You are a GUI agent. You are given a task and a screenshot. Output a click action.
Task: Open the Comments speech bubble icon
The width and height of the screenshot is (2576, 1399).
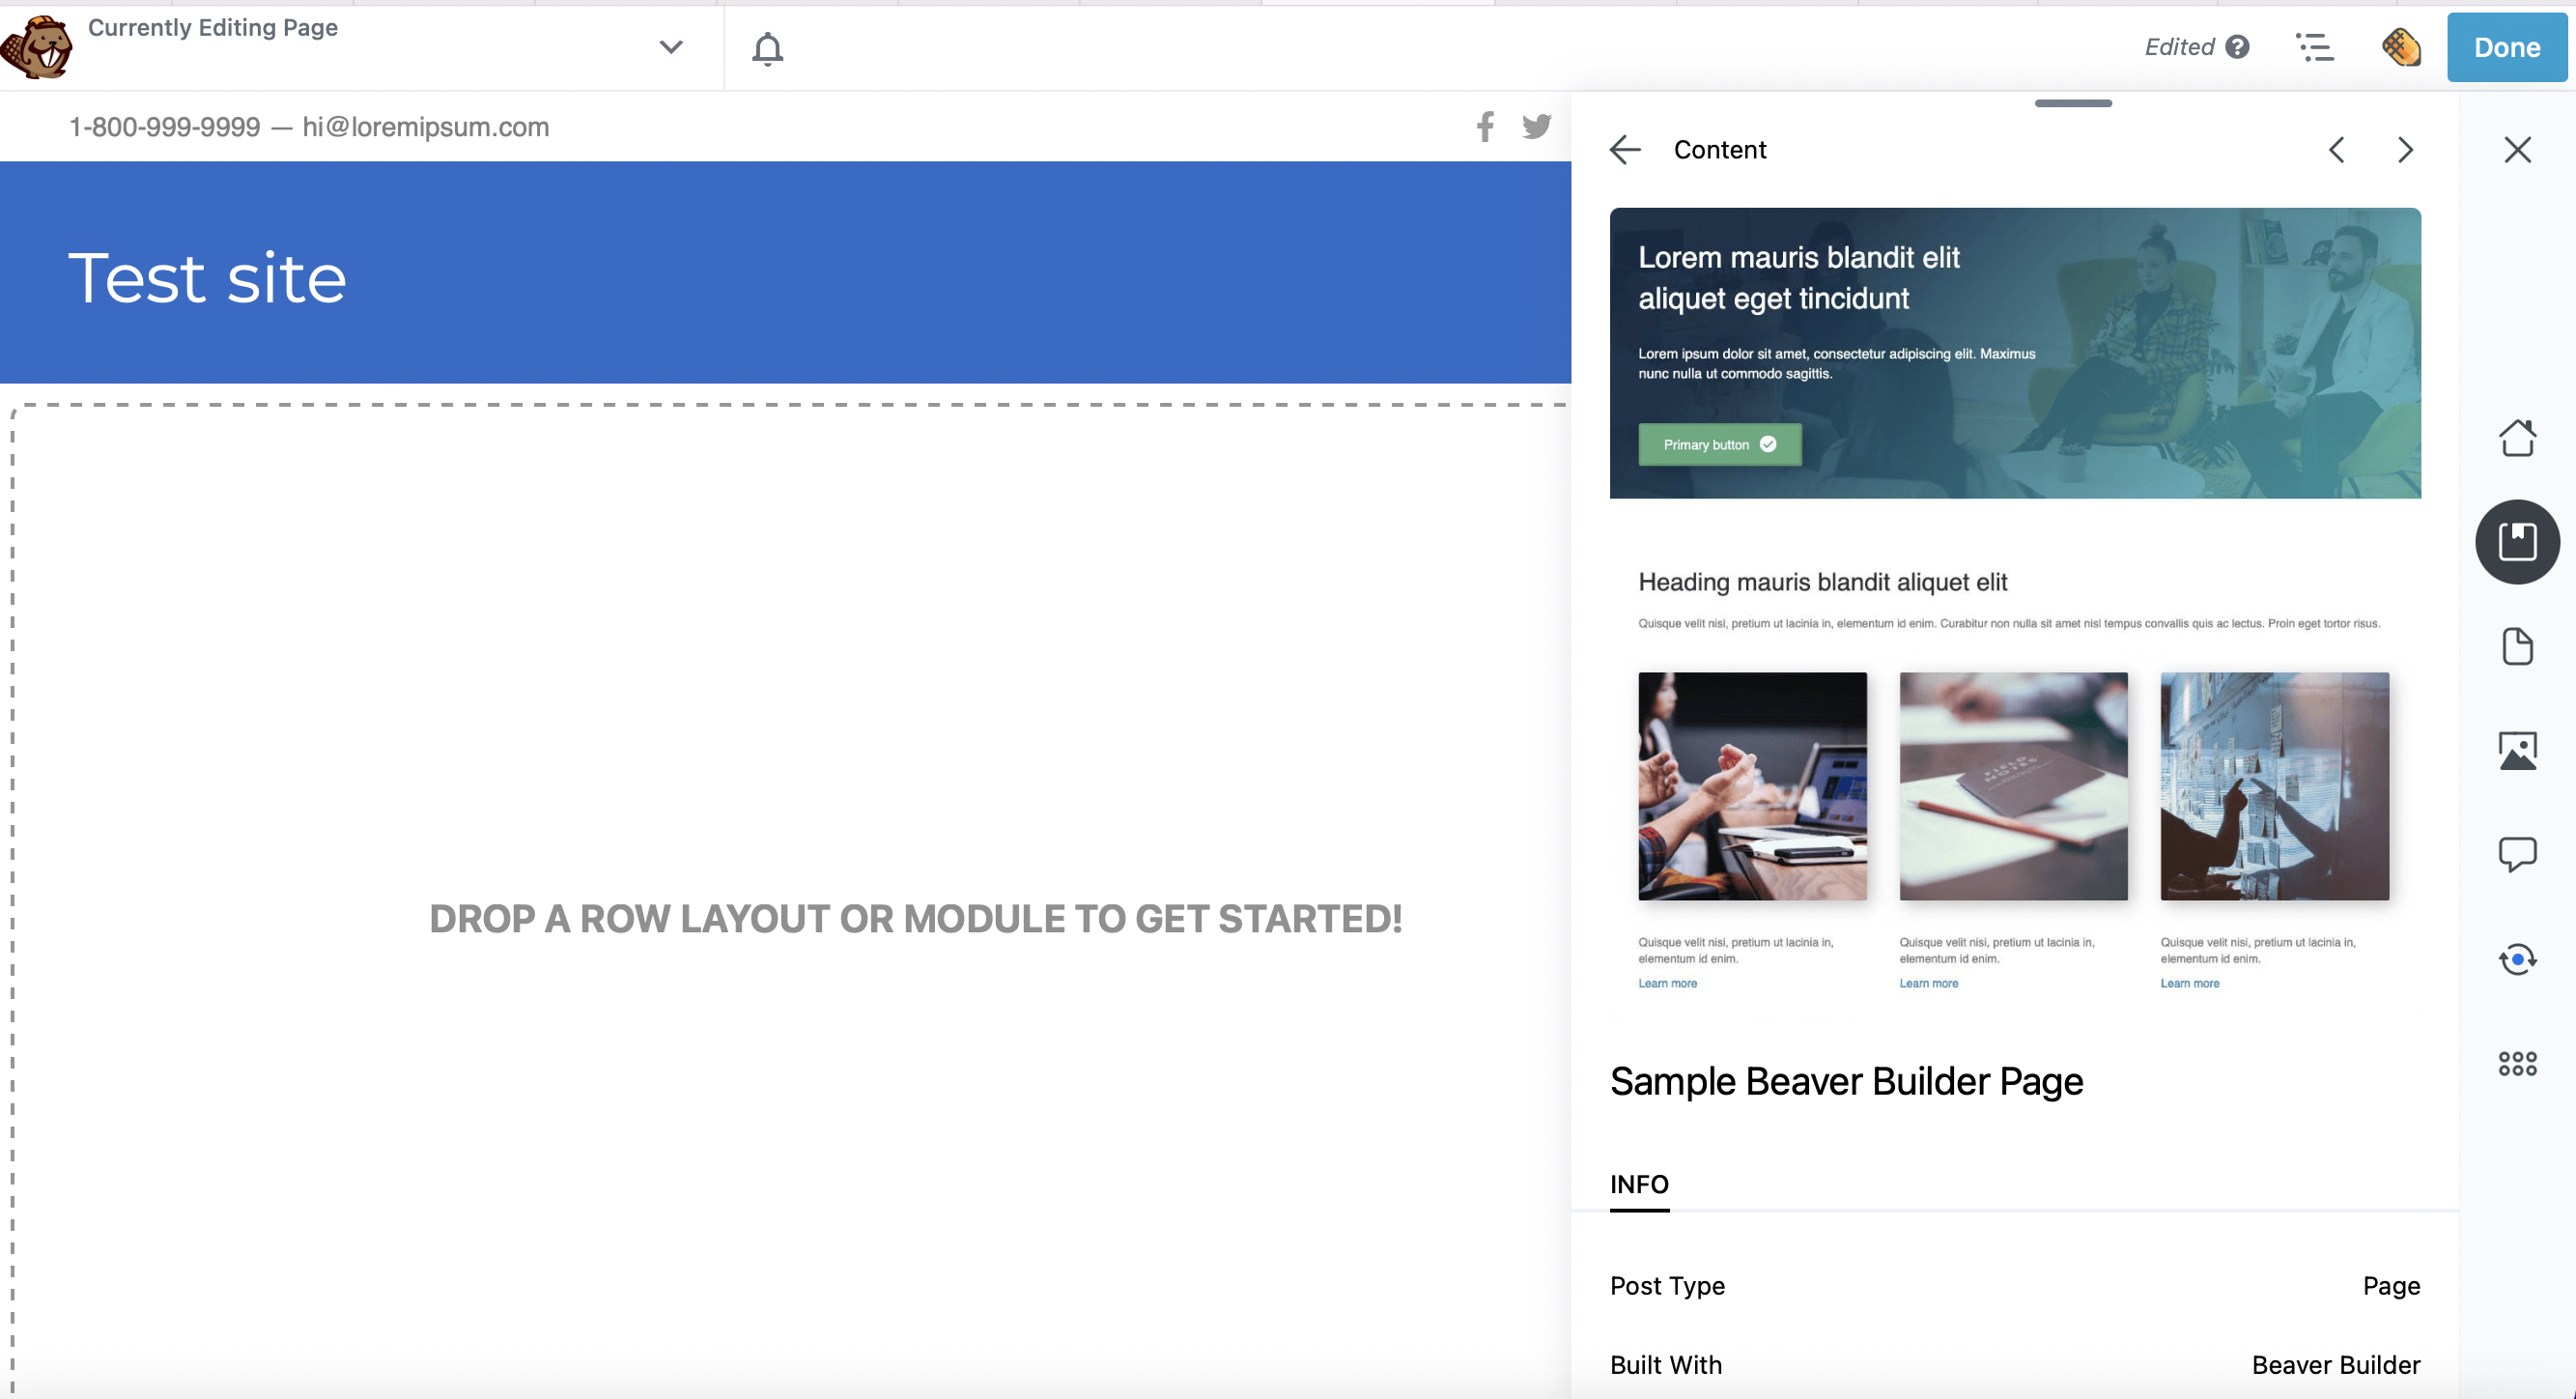(x=2517, y=854)
